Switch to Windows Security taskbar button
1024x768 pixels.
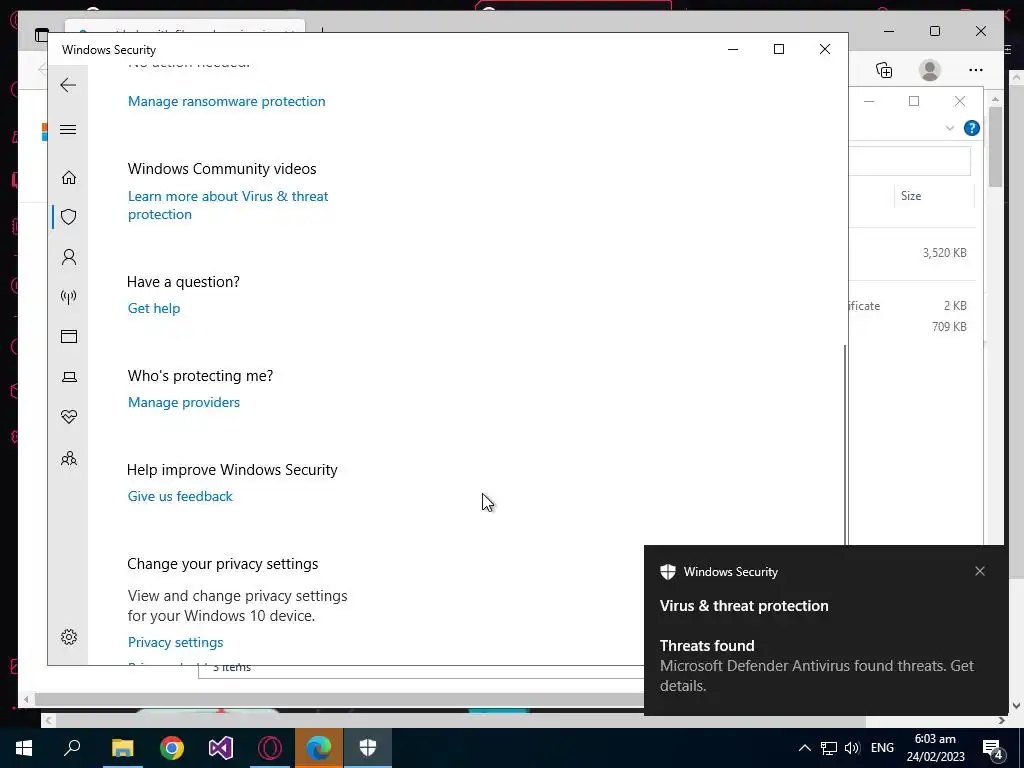click(368, 748)
